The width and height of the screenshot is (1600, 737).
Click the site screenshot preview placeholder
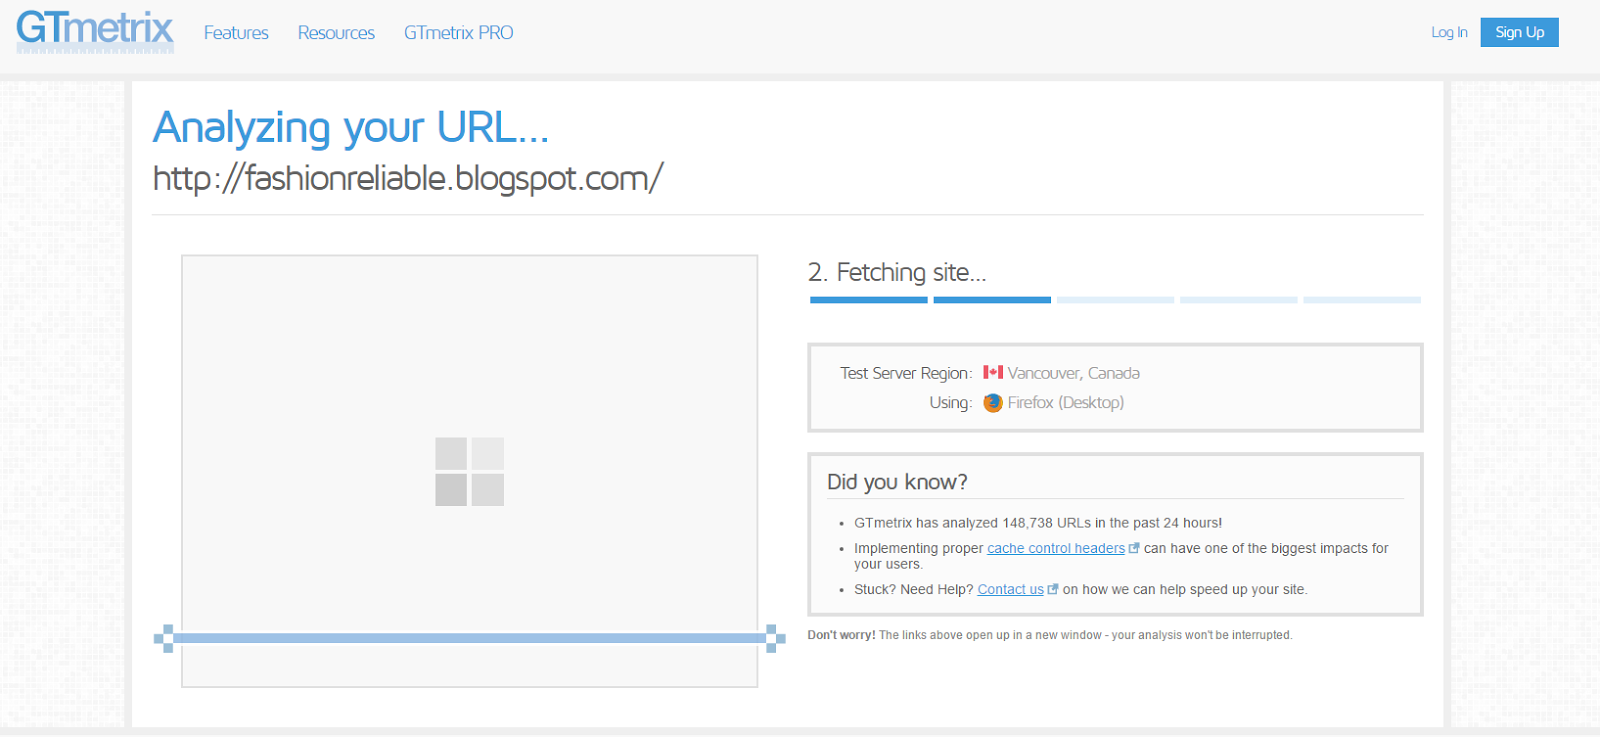pos(469,471)
